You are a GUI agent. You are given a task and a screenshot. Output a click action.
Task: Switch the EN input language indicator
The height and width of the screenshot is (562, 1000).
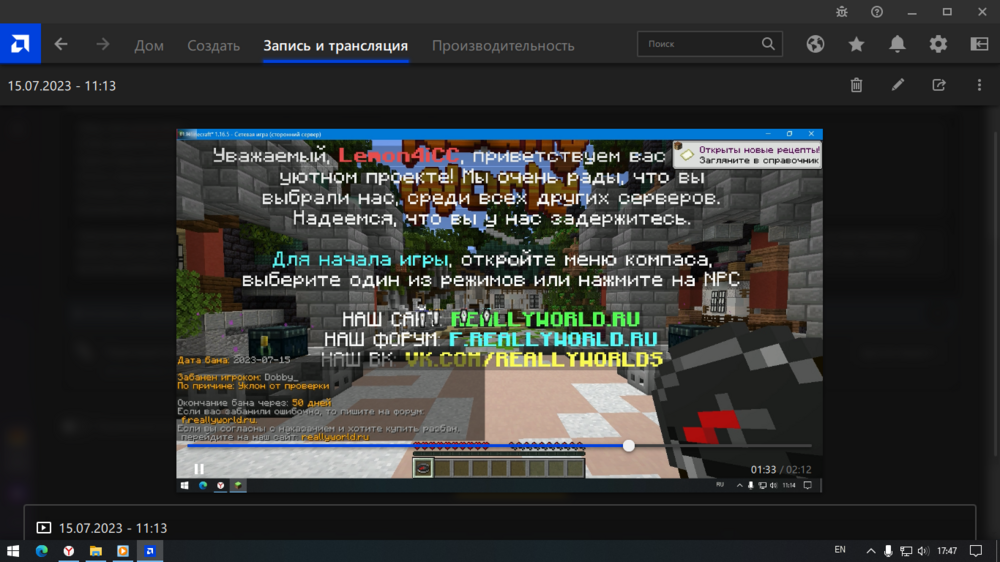(840, 550)
